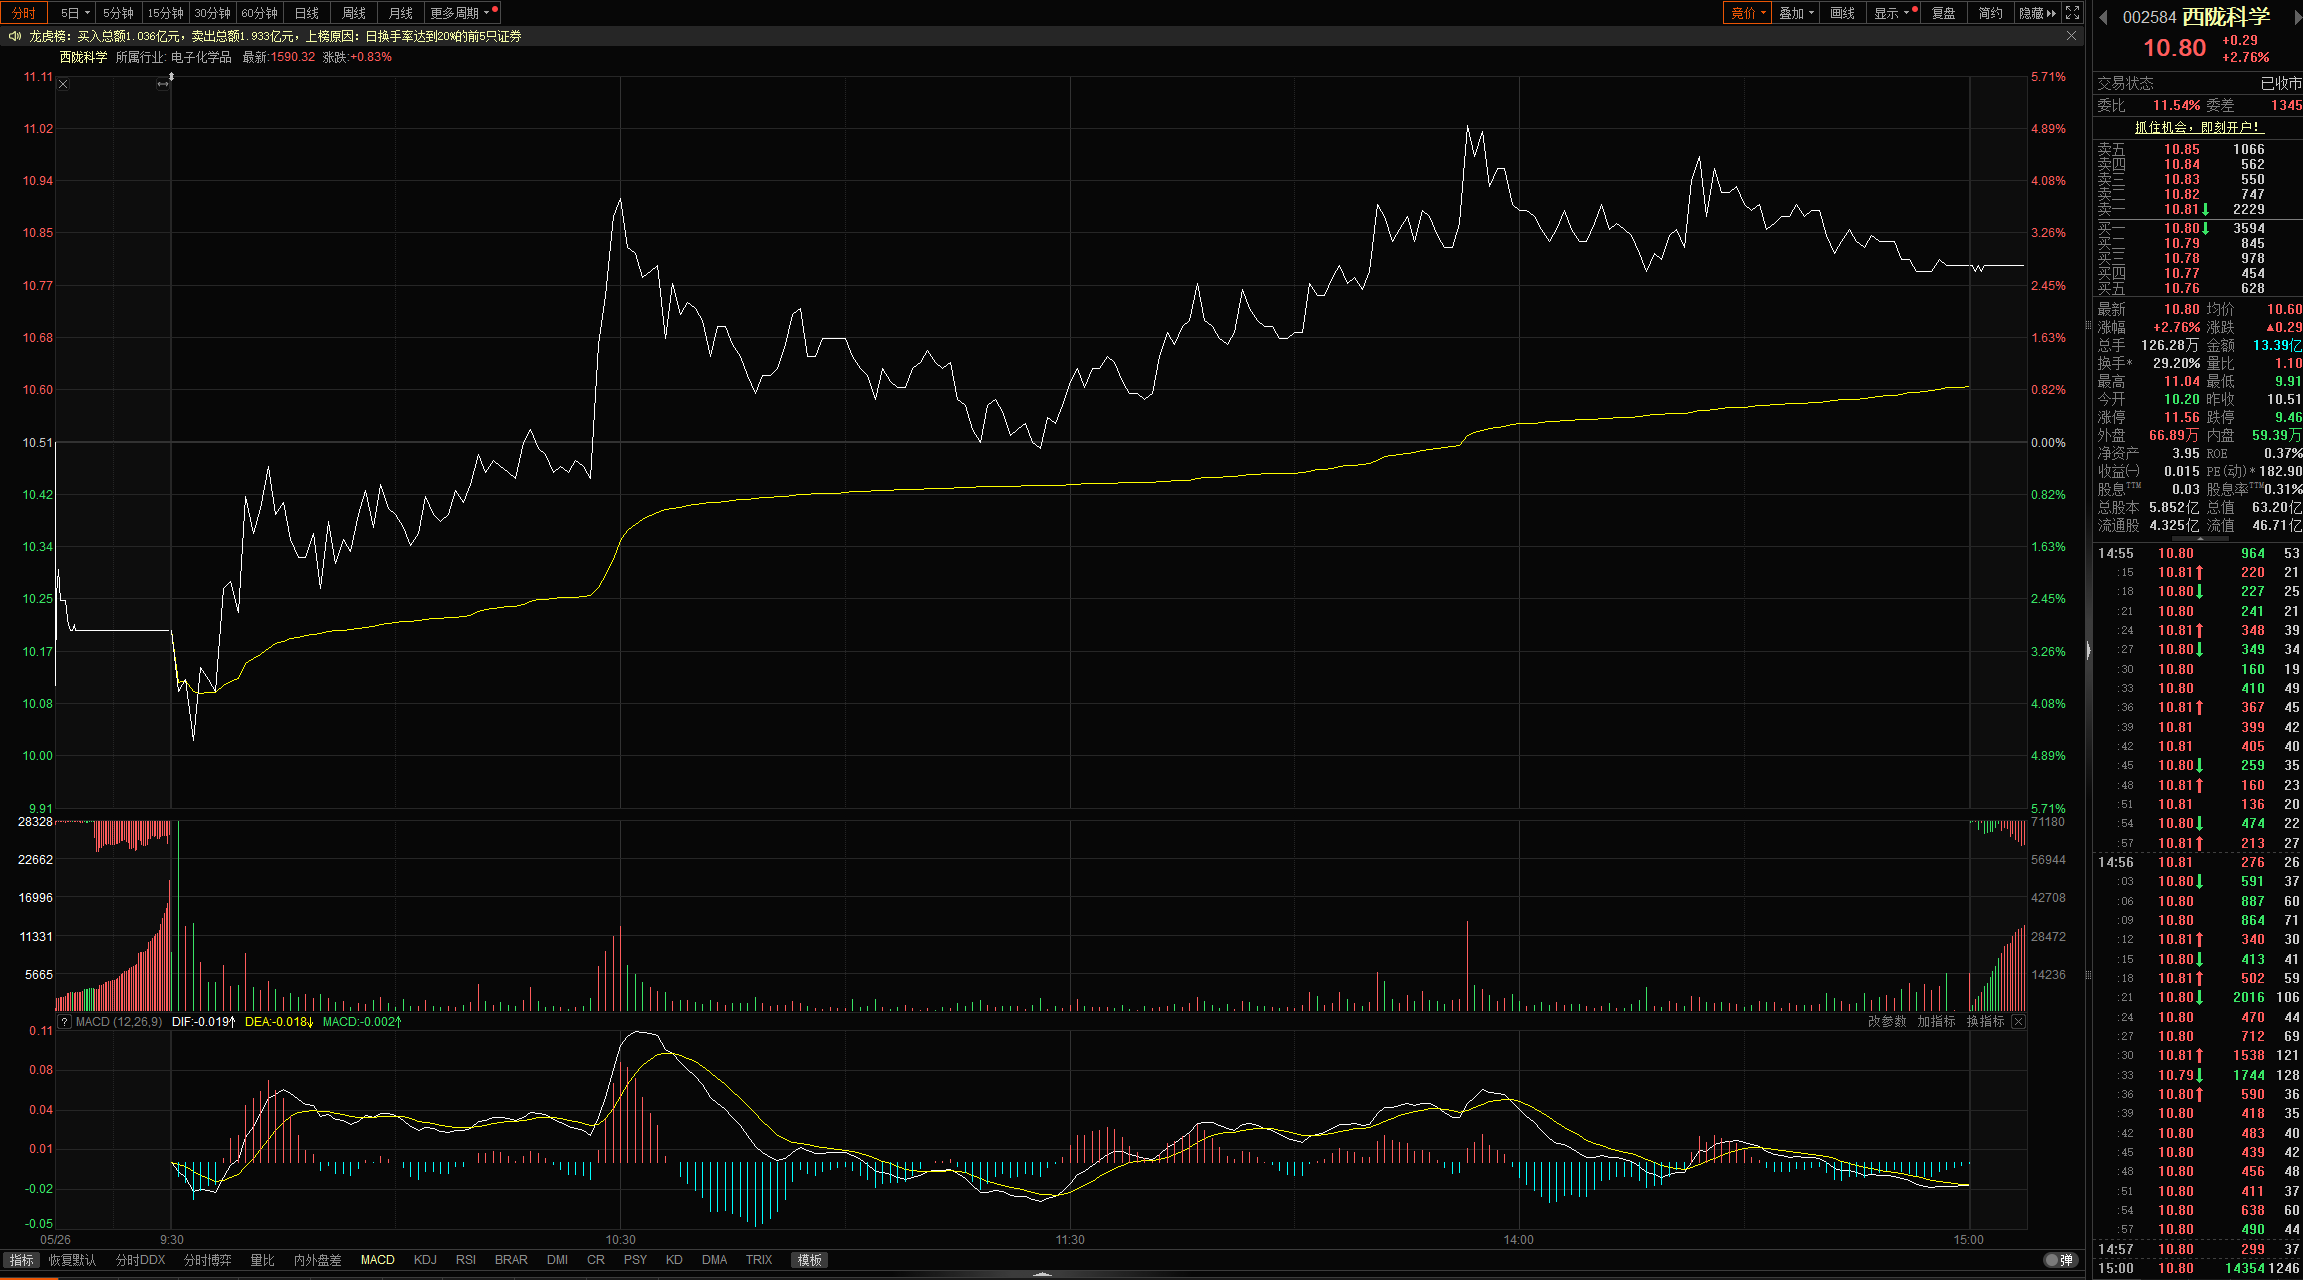Select KD indicator tab
This screenshot has height=1280, width=2303.
[674, 1260]
